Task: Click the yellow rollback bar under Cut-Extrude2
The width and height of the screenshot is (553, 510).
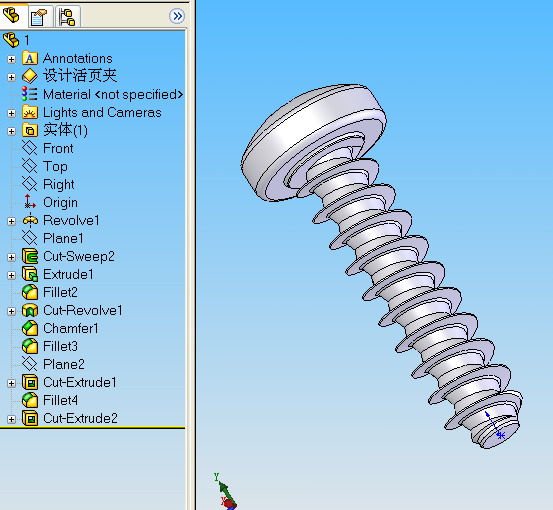Action: (92, 428)
